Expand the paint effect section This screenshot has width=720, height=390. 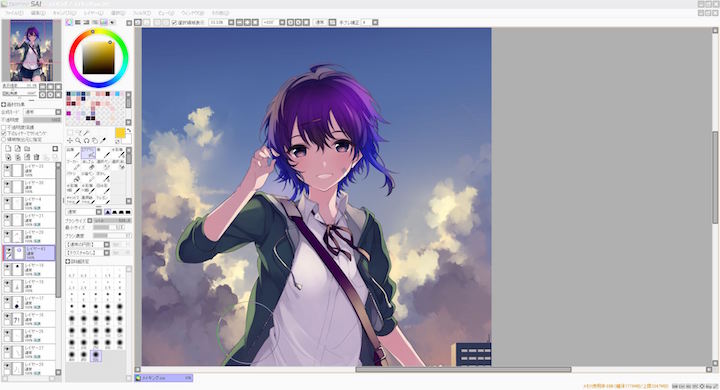click(4, 104)
